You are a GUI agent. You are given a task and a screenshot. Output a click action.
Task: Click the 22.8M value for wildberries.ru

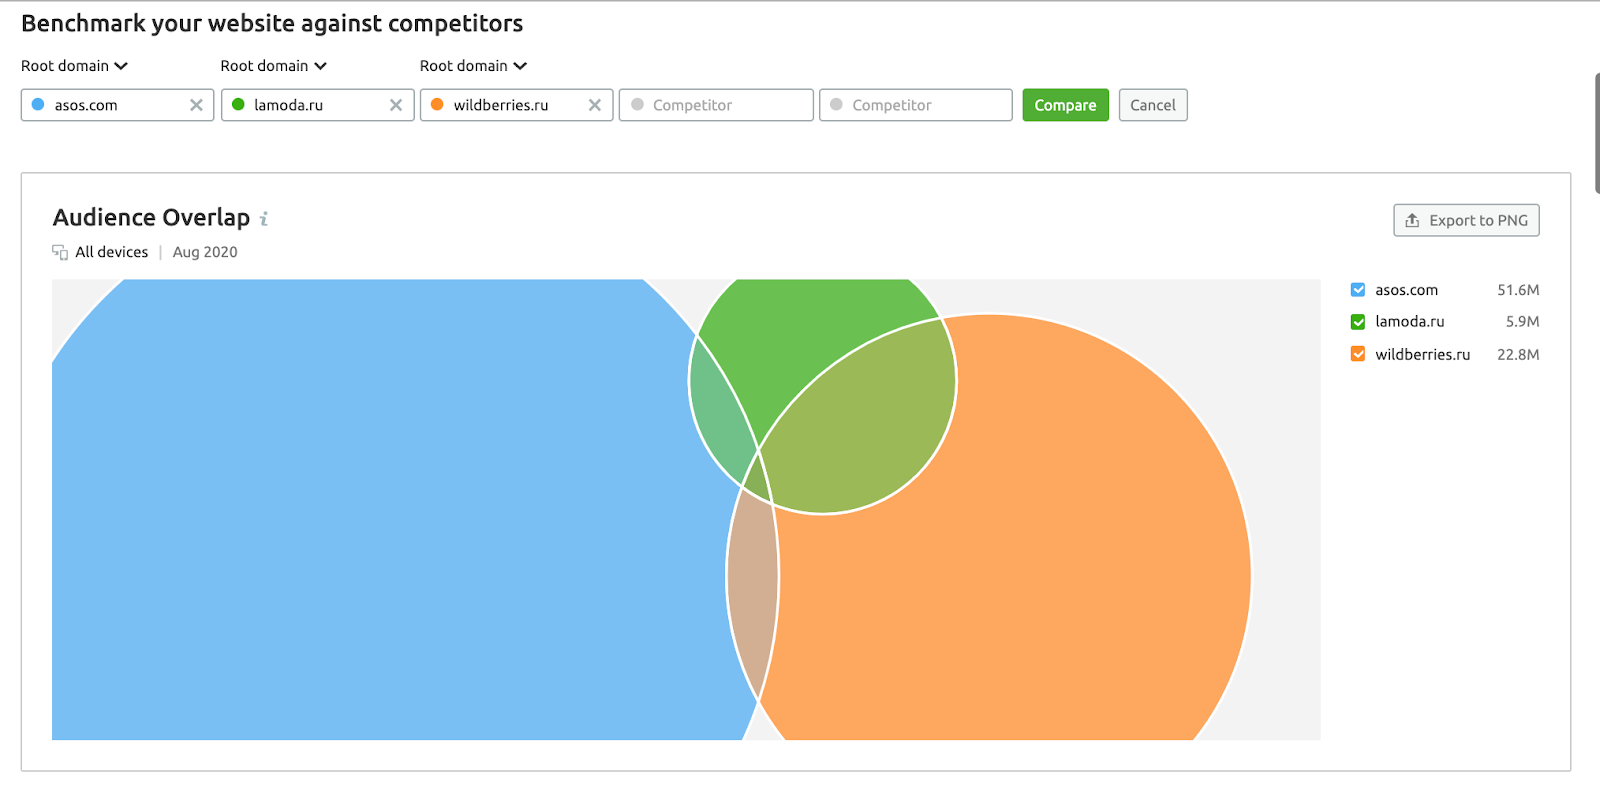point(1518,354)
